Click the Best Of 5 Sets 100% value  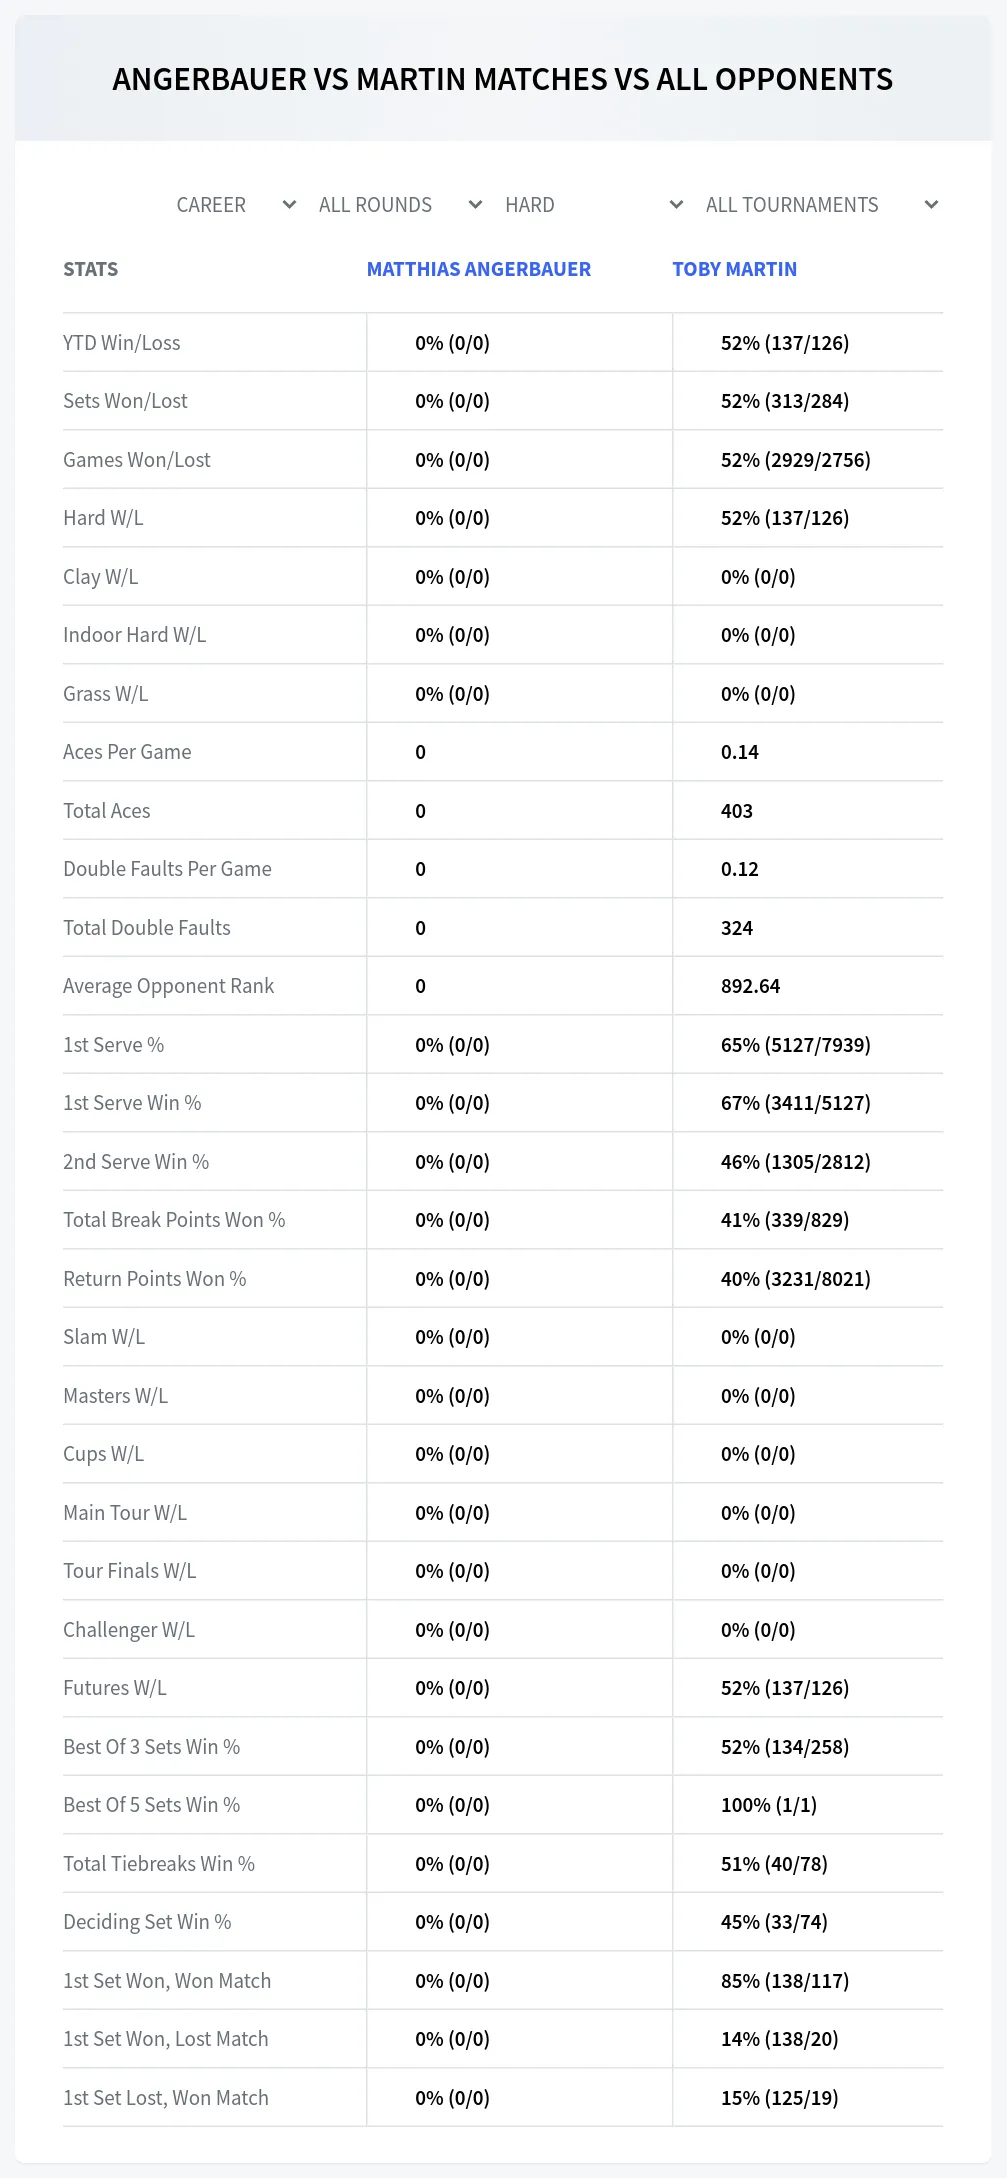tap(769, 1805)
